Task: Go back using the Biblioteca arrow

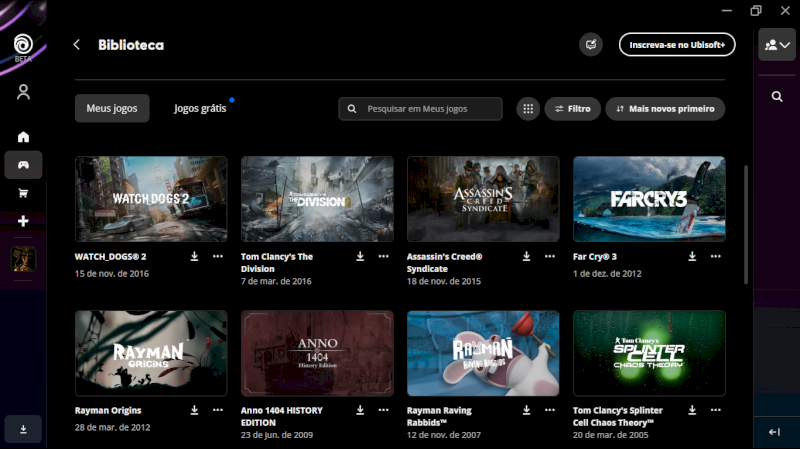Action: pos(77,45)
